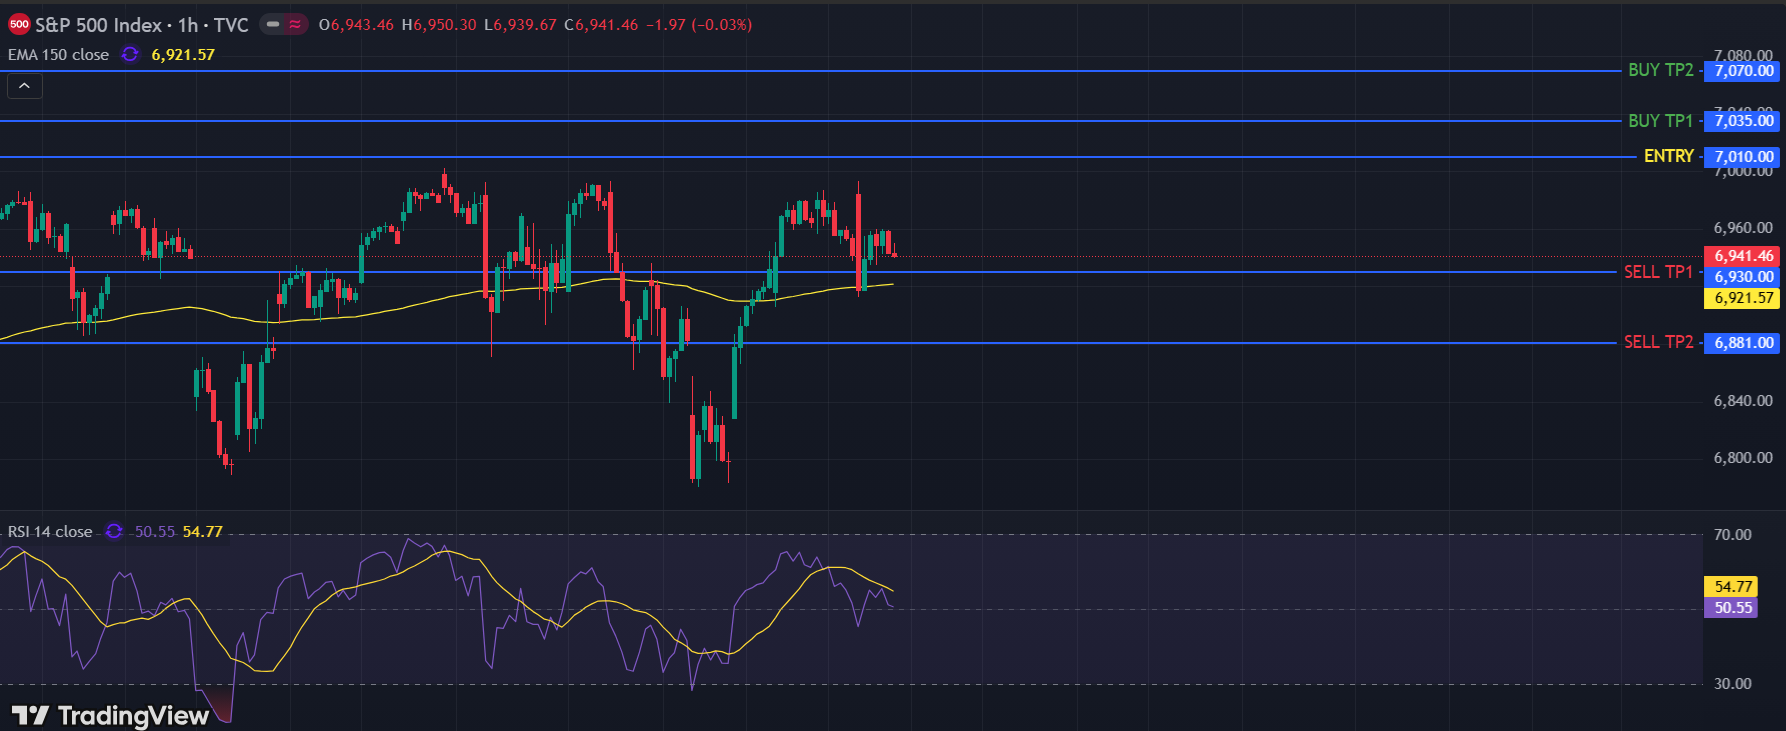1786x731 pixels.
Task: Click the BUY TP1 line label
Action: (x=1660, y=121)
